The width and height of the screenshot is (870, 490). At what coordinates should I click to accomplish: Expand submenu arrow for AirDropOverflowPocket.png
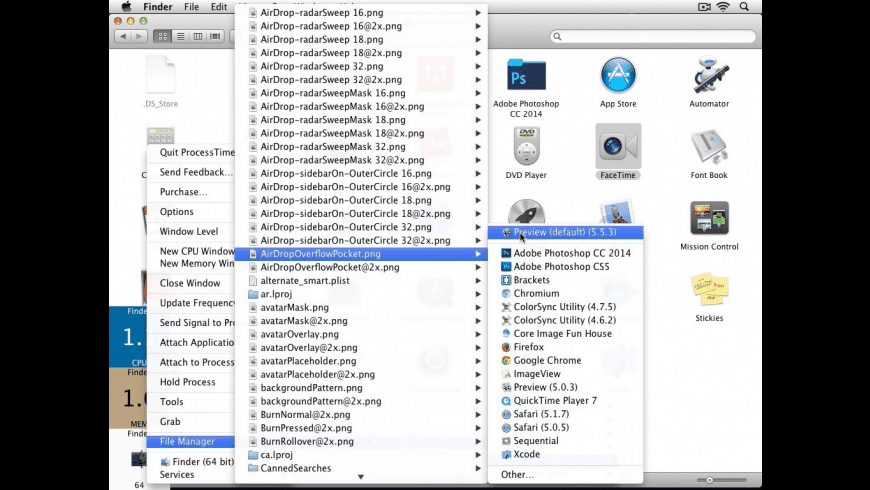[x=478, y=254]
